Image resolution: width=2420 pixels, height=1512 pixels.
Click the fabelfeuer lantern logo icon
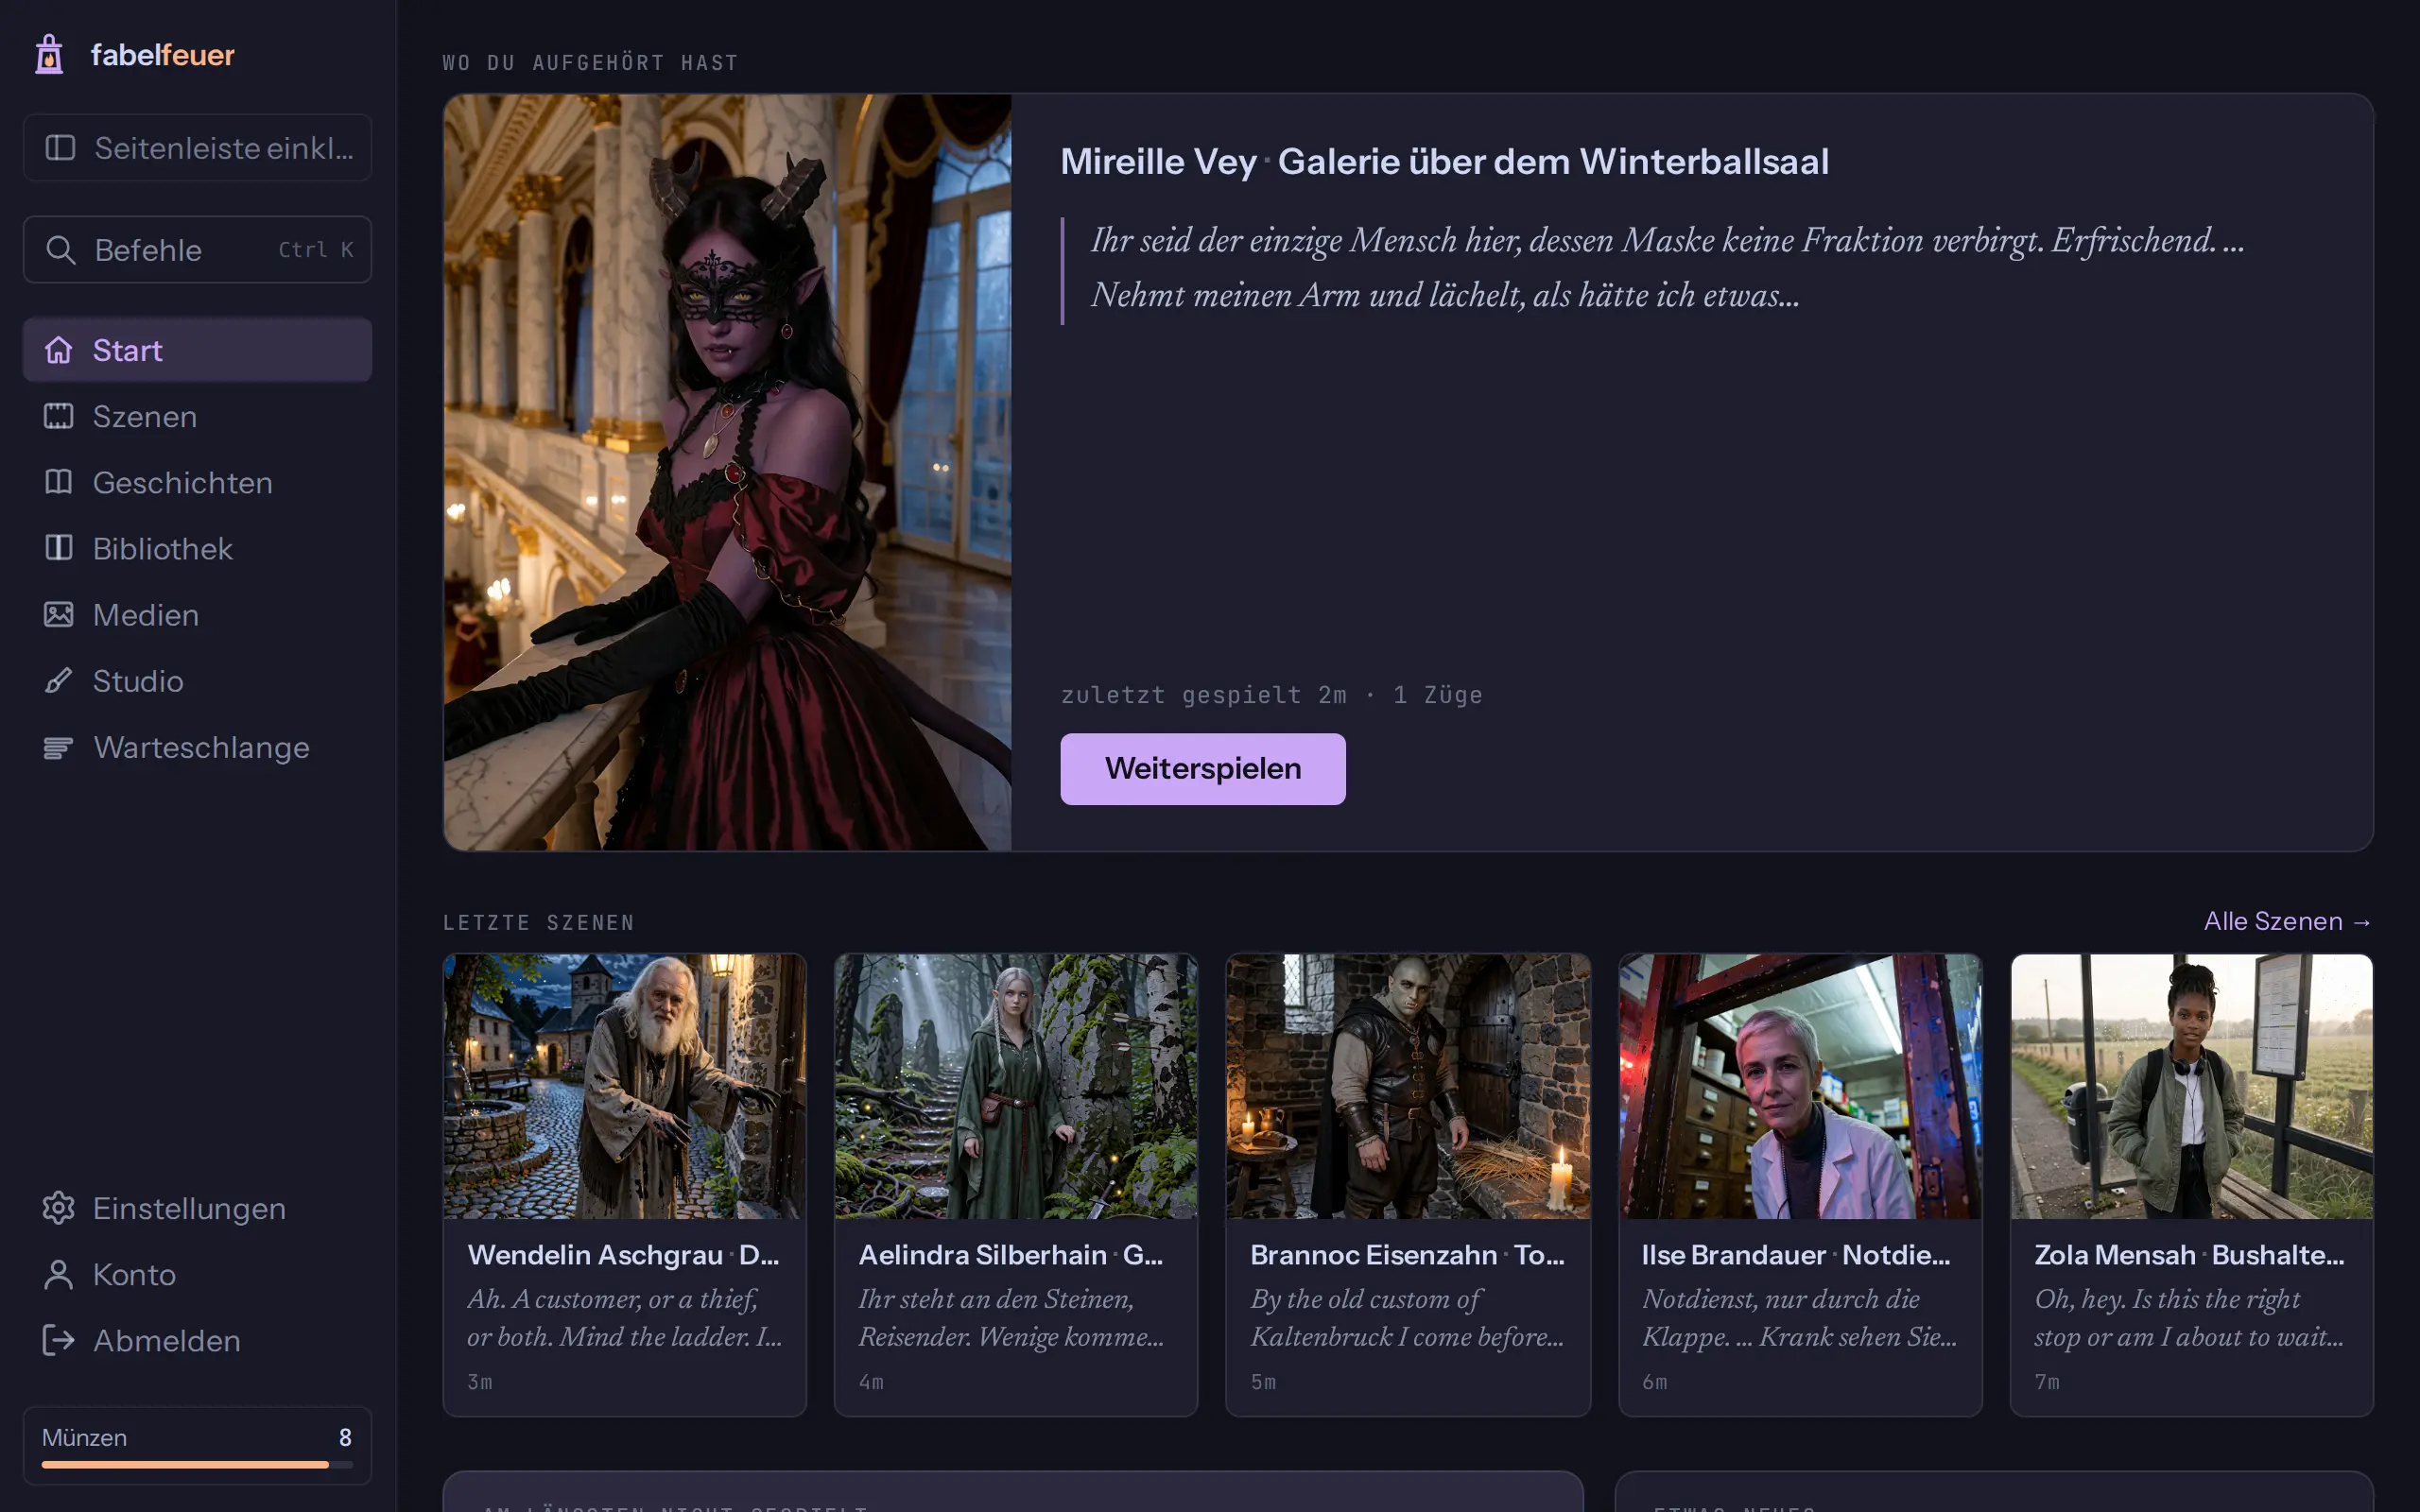(x=49, y=54)
